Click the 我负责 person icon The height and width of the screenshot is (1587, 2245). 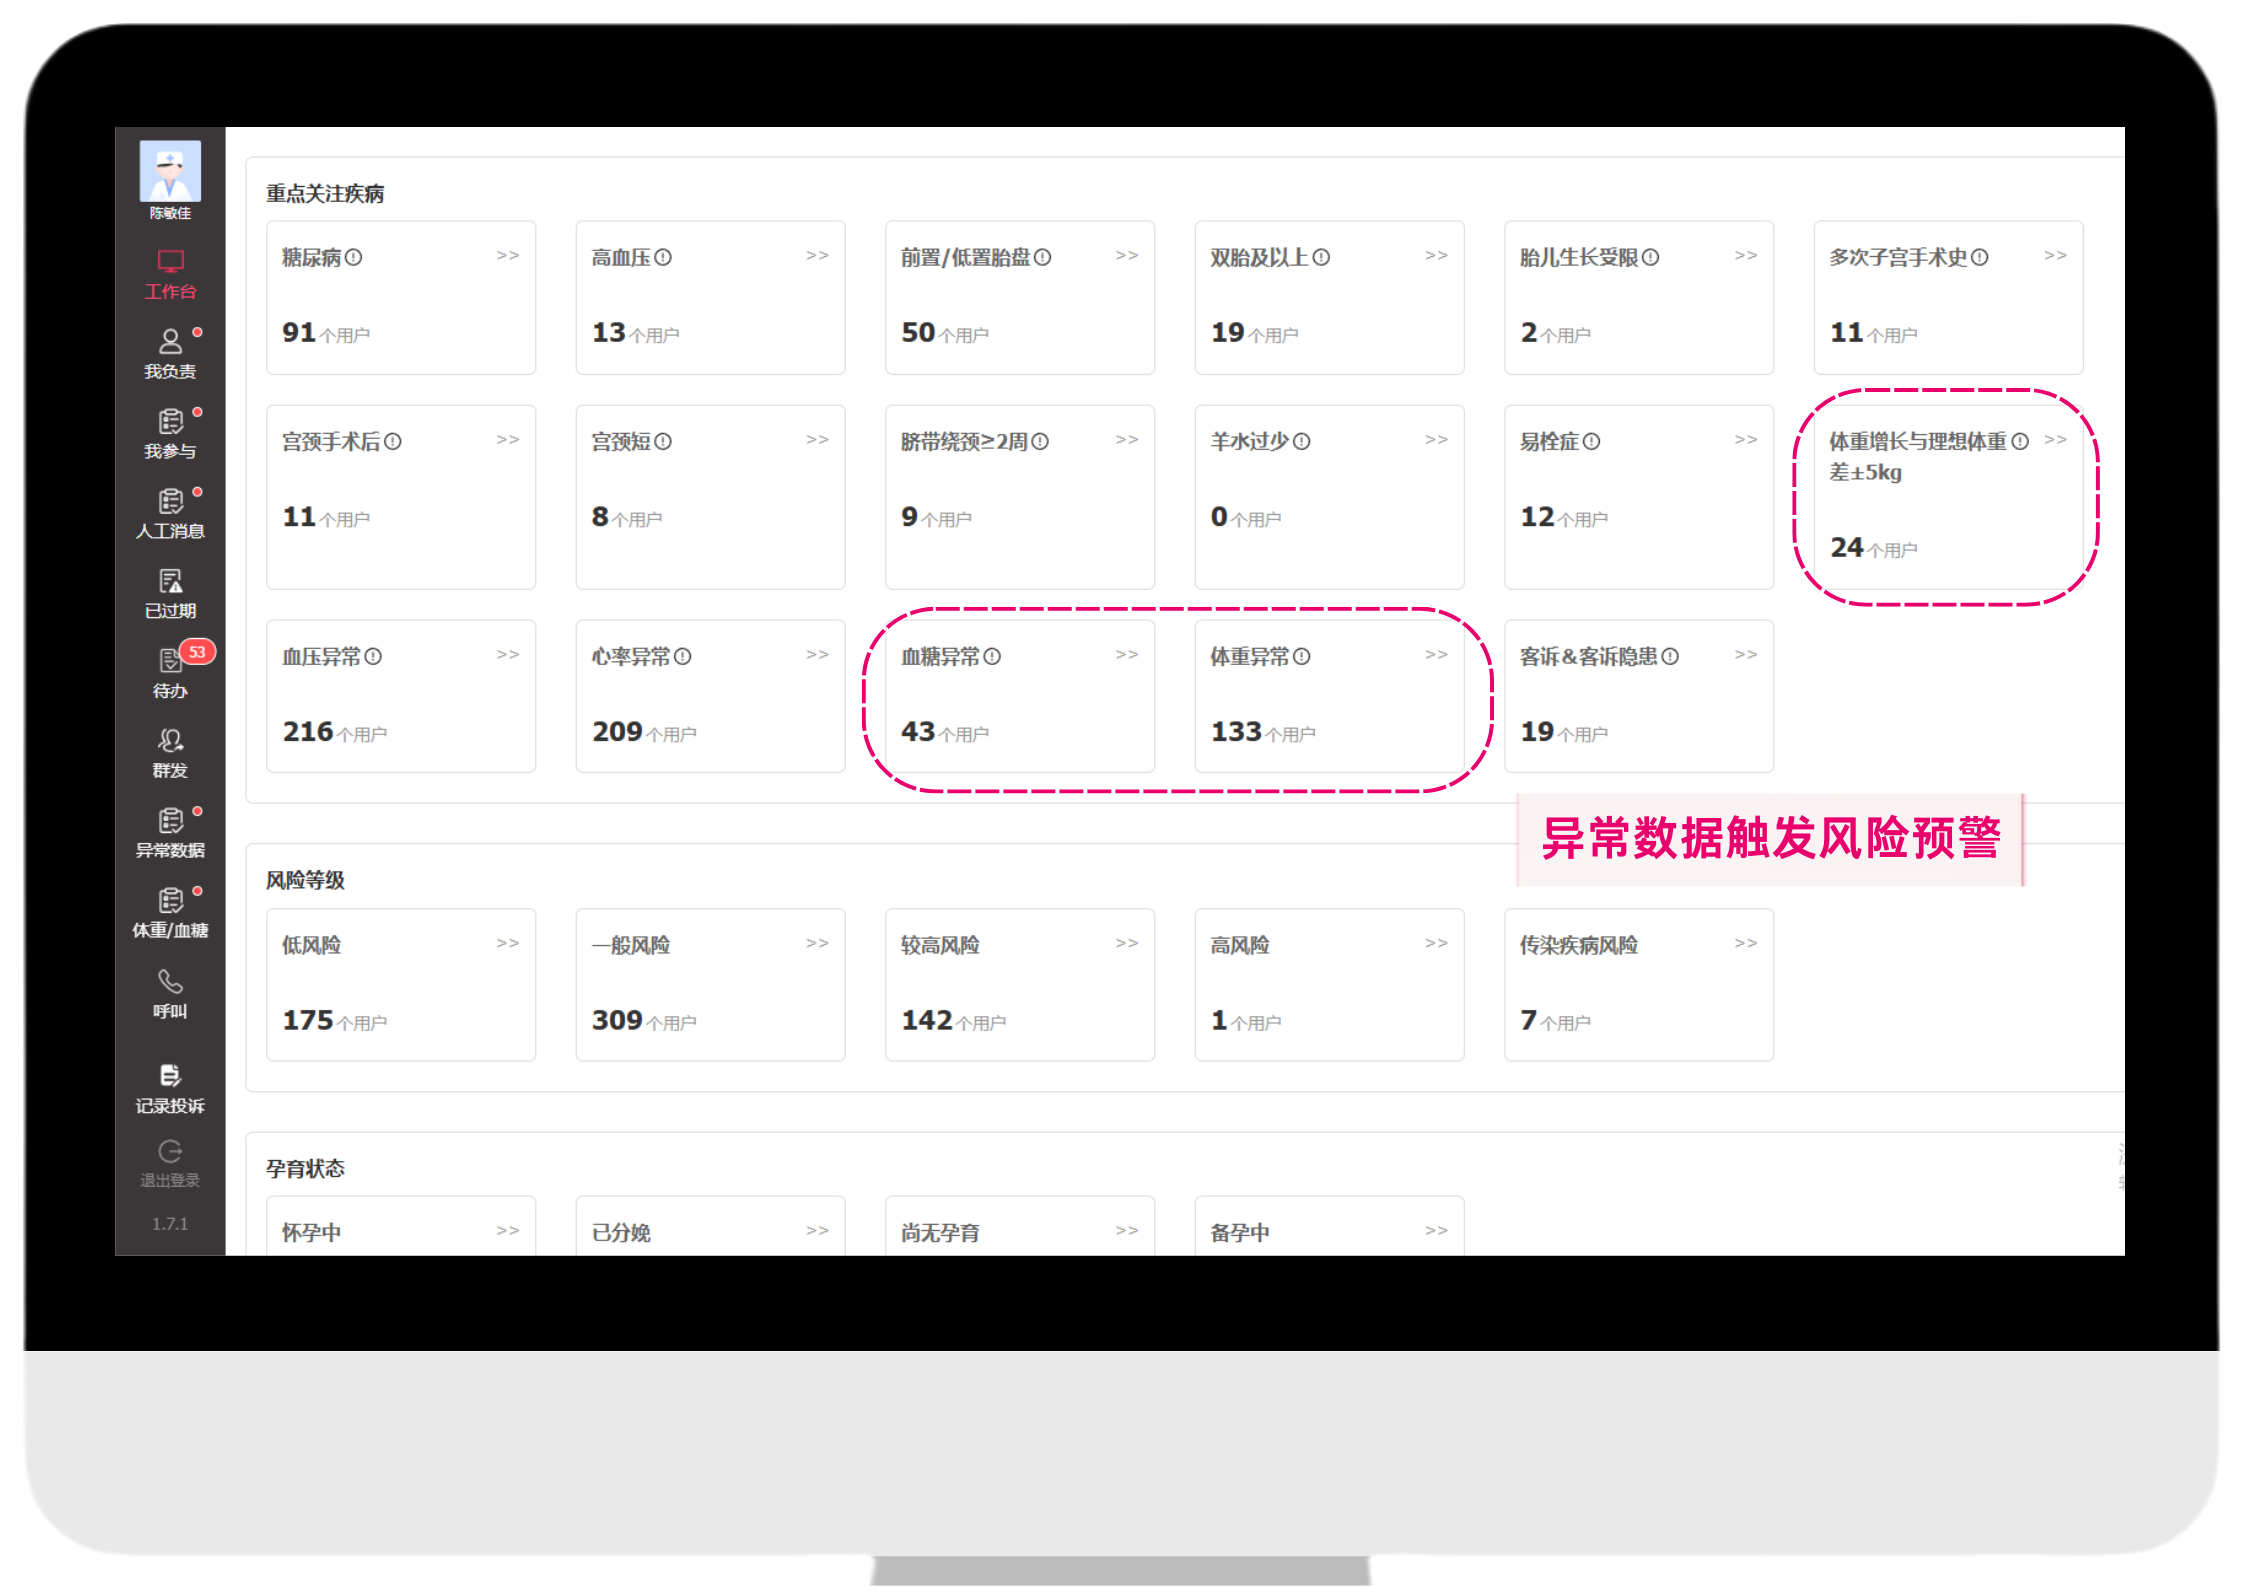170,342
